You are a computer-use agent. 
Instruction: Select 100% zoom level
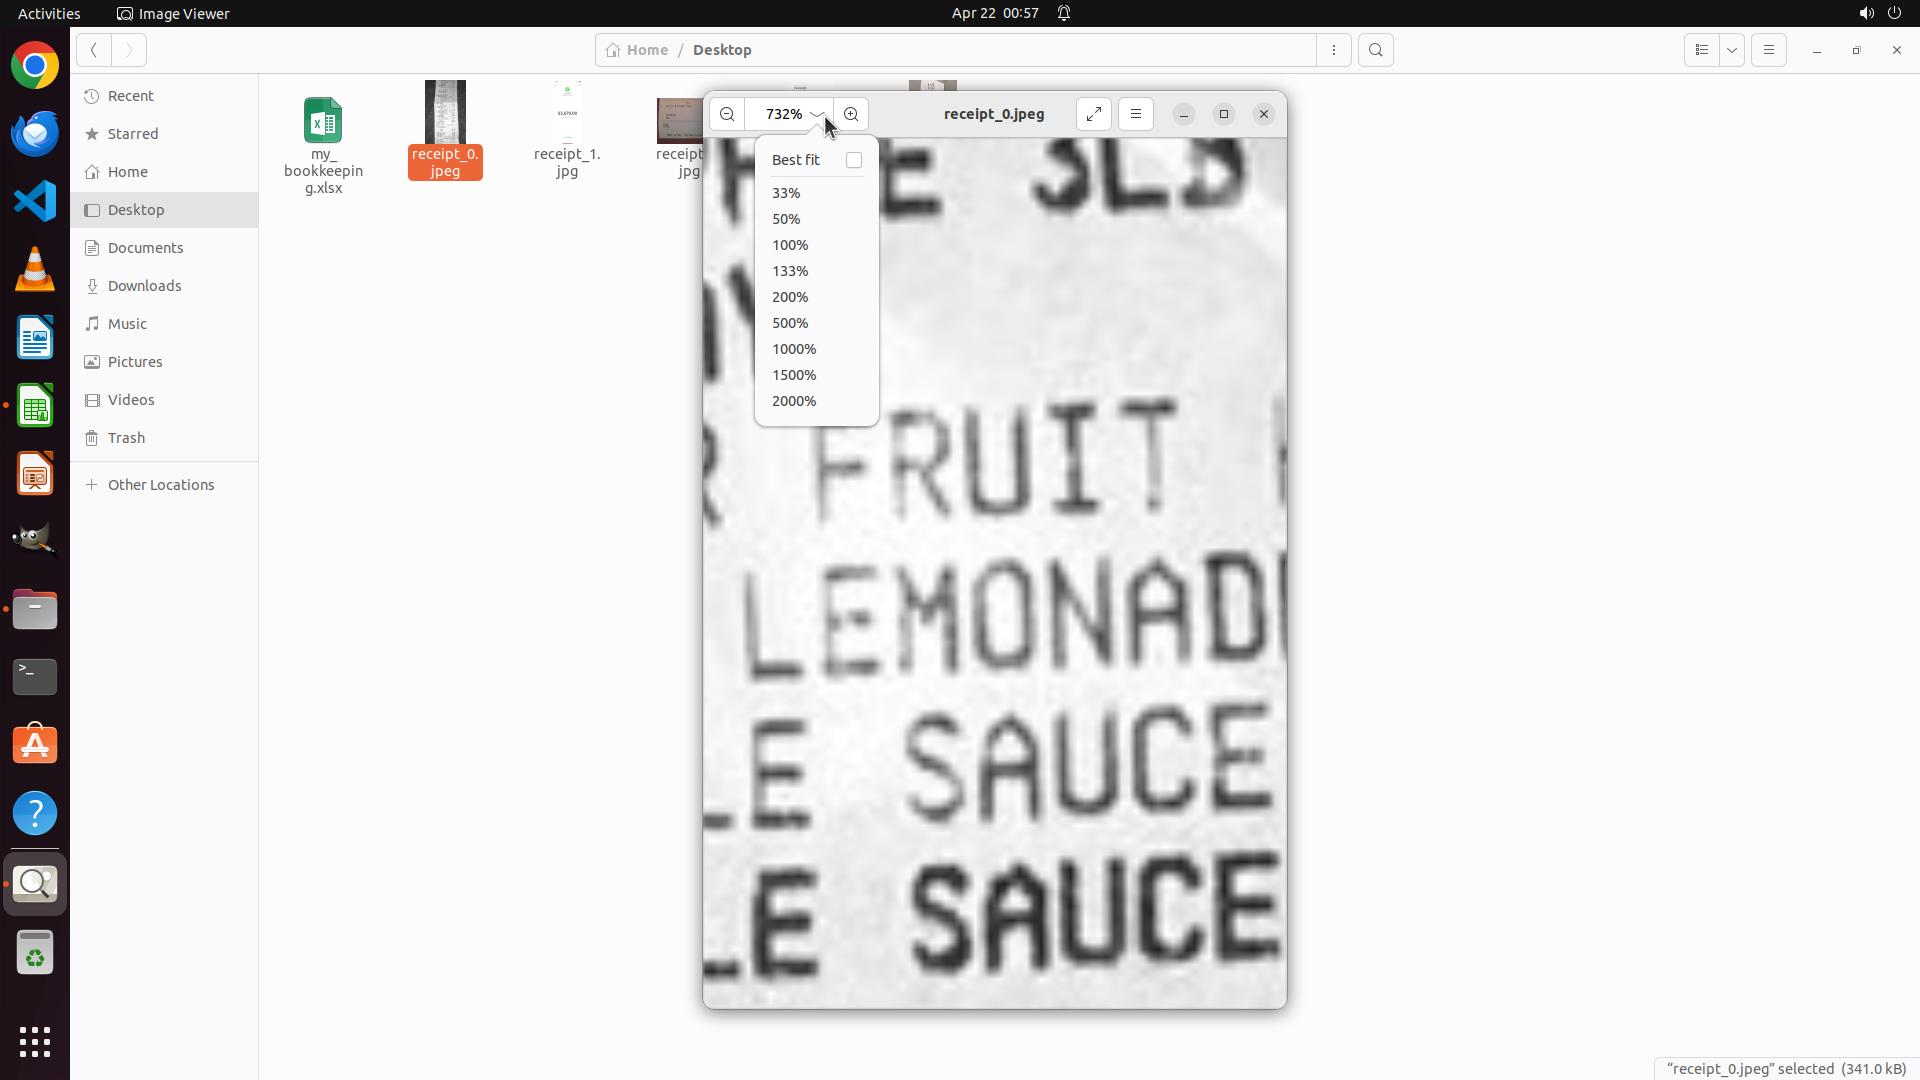[x=790, y=245]
